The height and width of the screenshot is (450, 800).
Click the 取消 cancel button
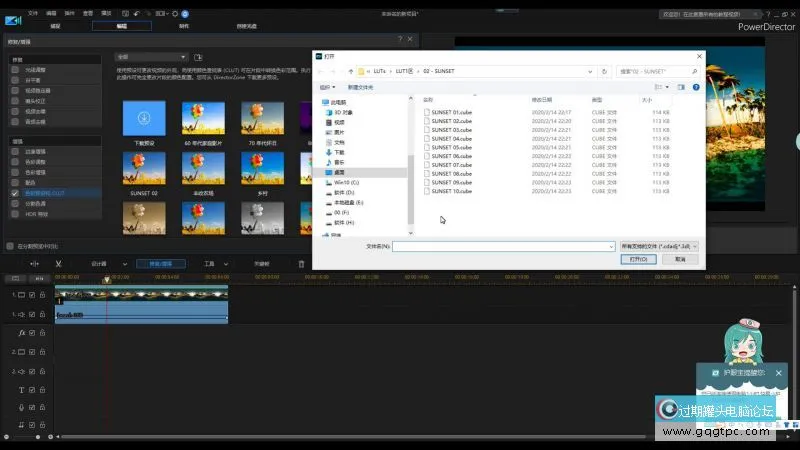pos(680,259)
